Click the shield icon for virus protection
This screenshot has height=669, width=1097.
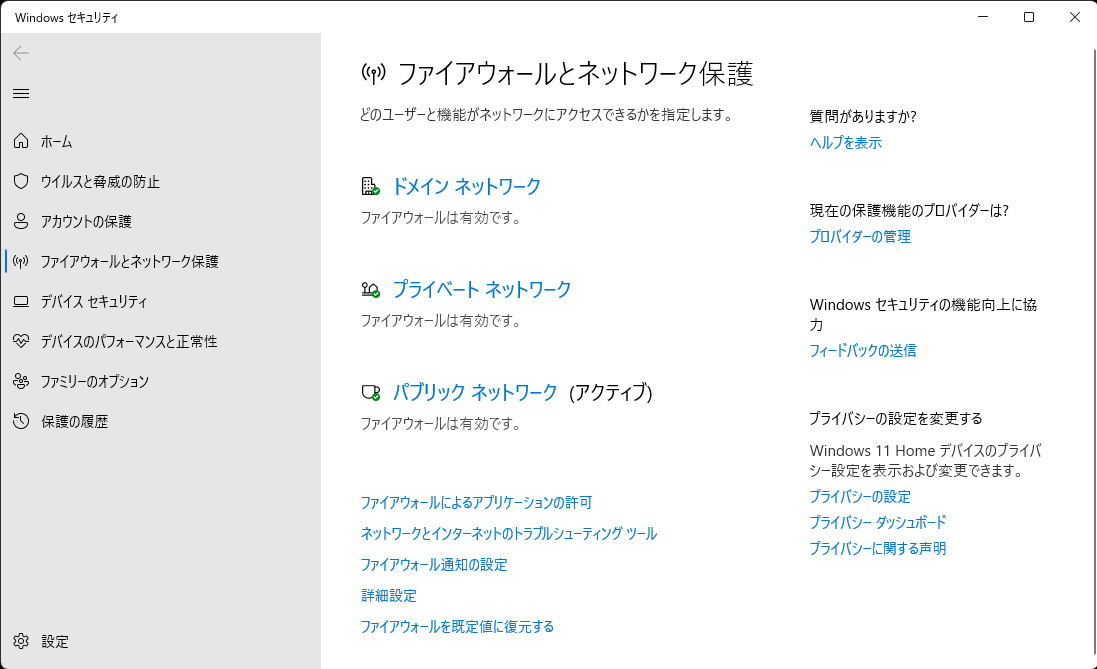pos(21,182)
